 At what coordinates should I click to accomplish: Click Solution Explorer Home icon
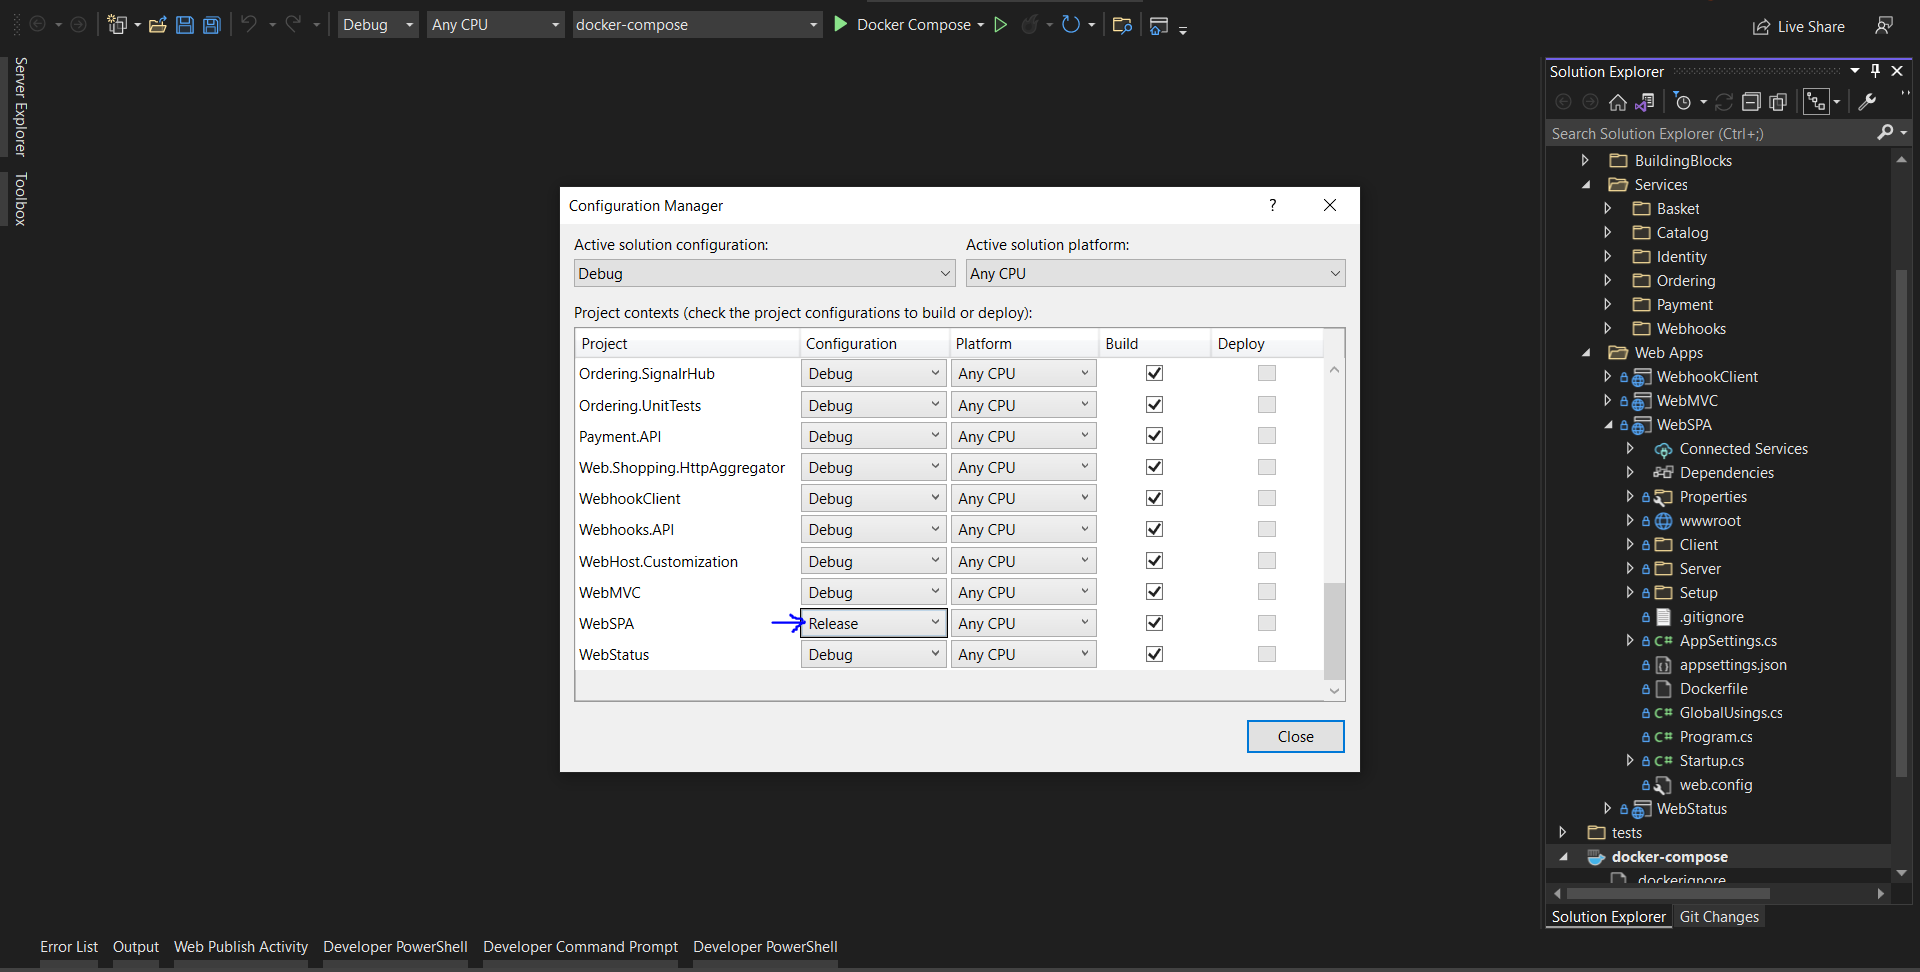tap(1617, 102)
